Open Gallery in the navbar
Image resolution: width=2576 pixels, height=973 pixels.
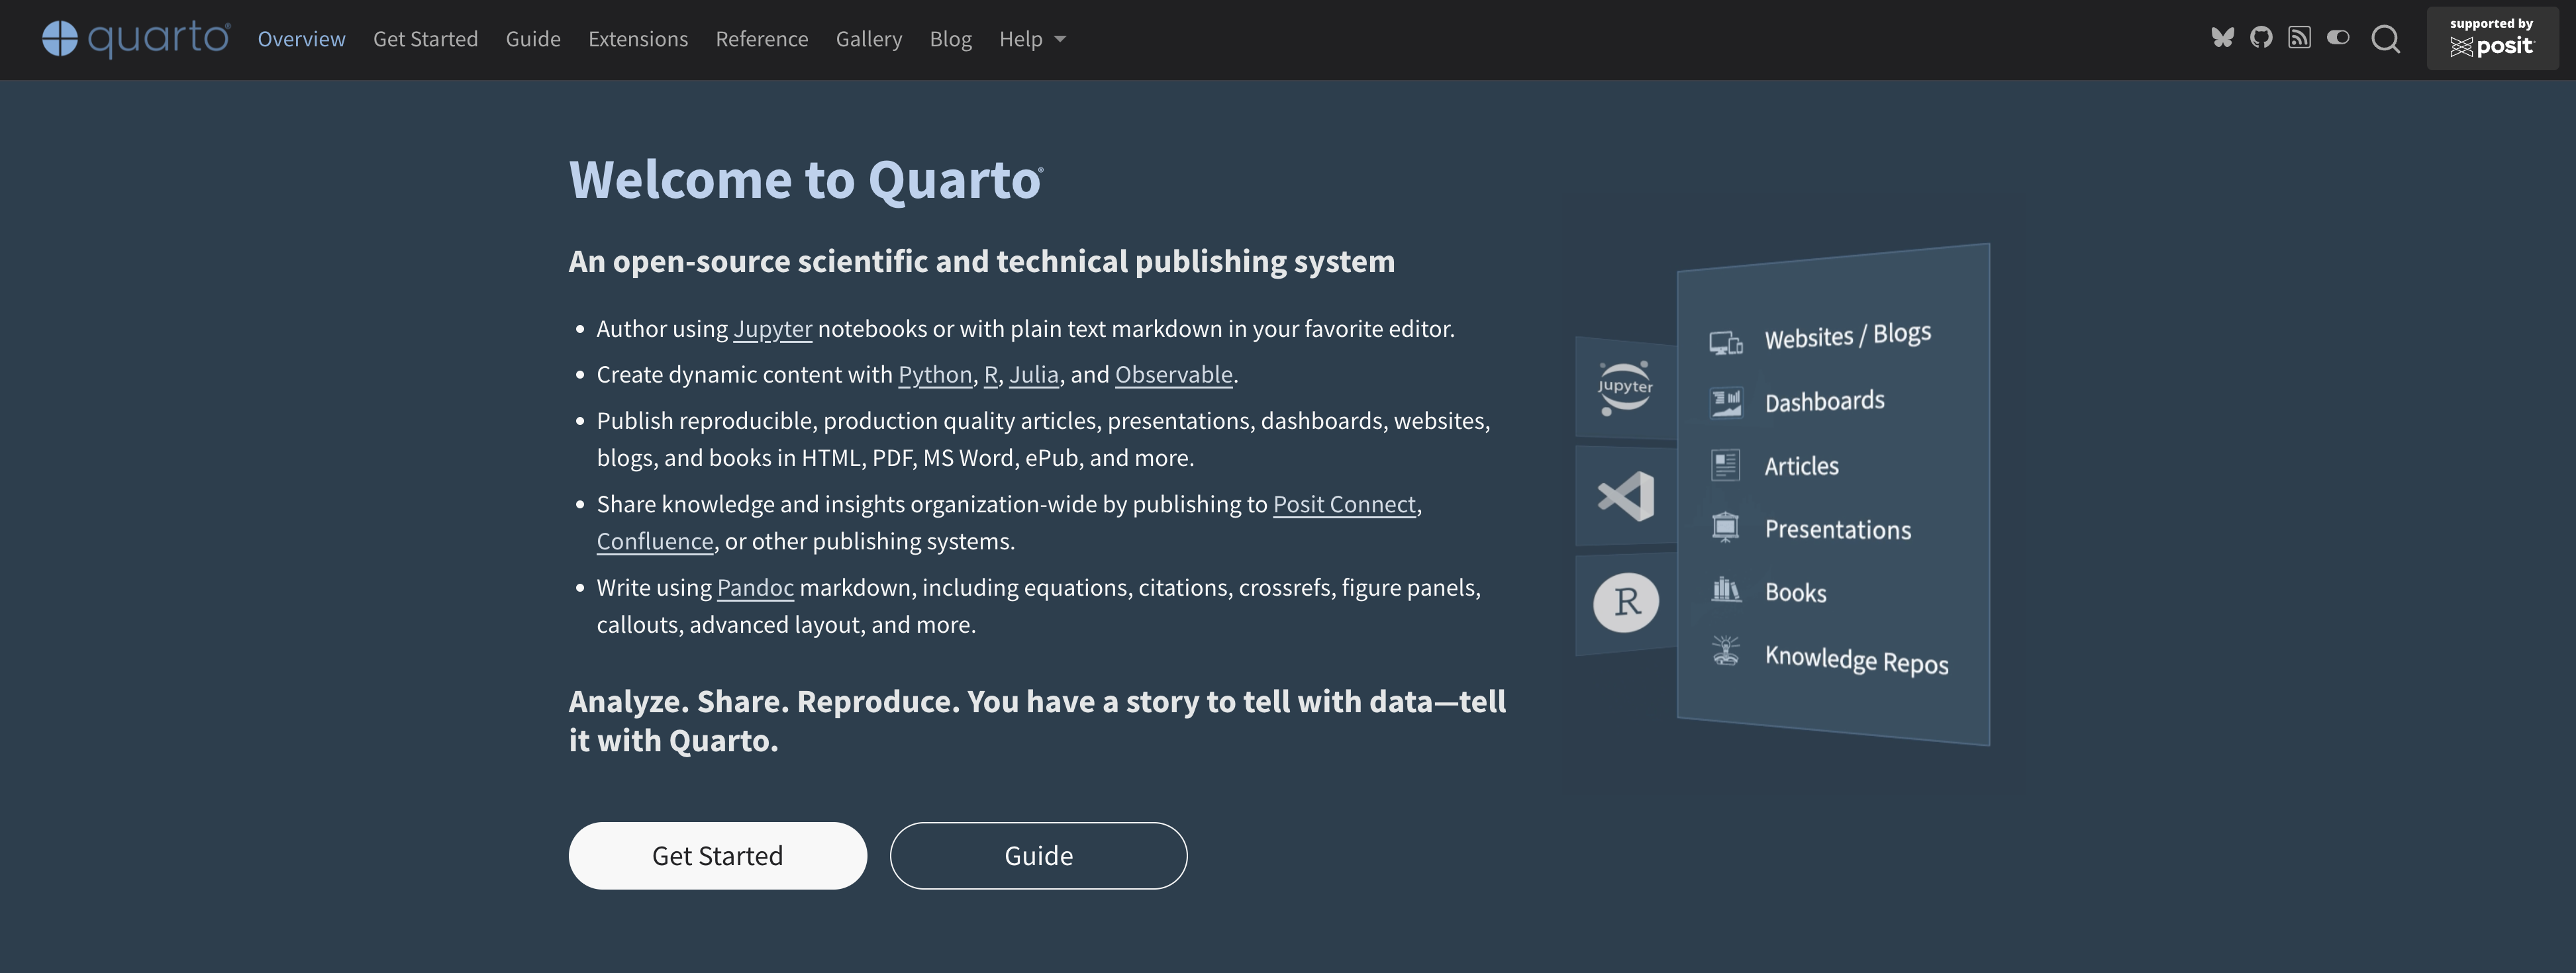(869, 39)
